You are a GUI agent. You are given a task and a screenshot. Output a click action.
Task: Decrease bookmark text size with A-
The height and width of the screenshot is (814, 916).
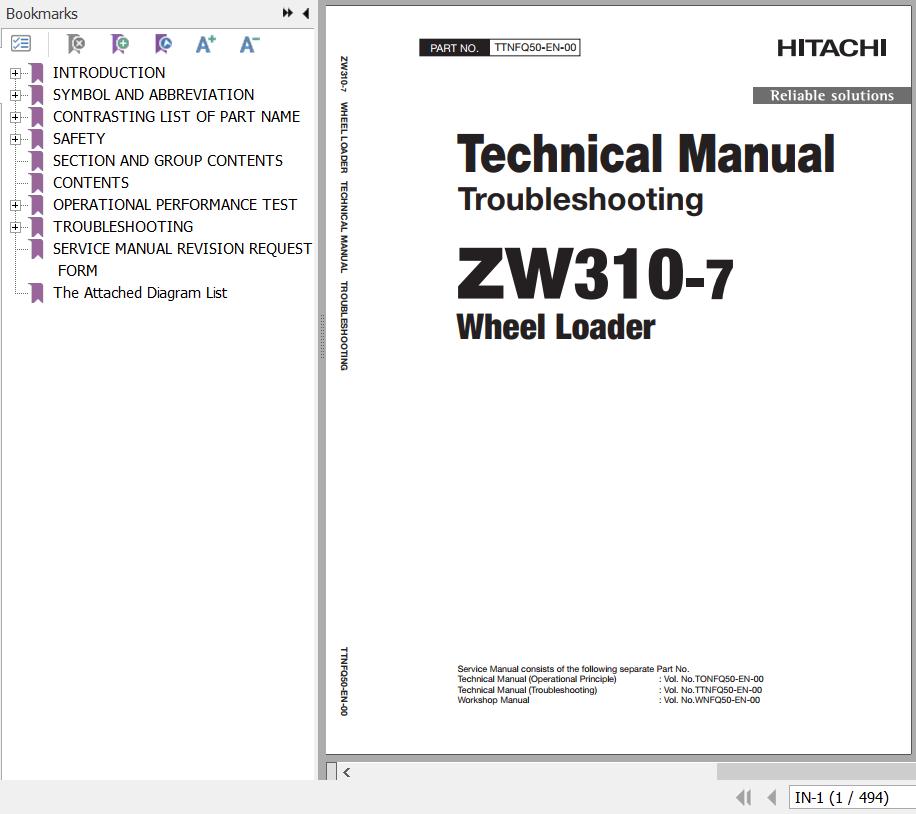tap(249, 44)
